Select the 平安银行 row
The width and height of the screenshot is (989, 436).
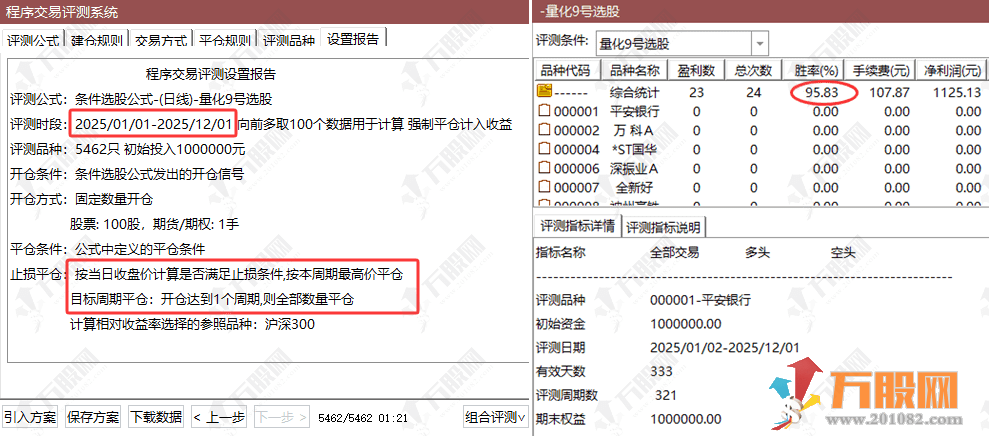pos(761,112)
